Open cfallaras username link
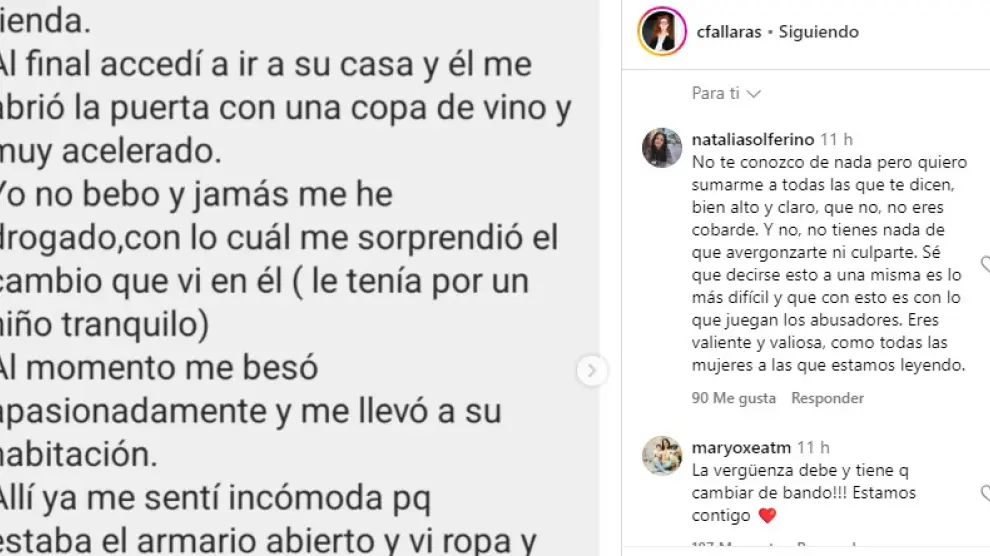Viewport: 990px width, 556px height. coord(729,32)
